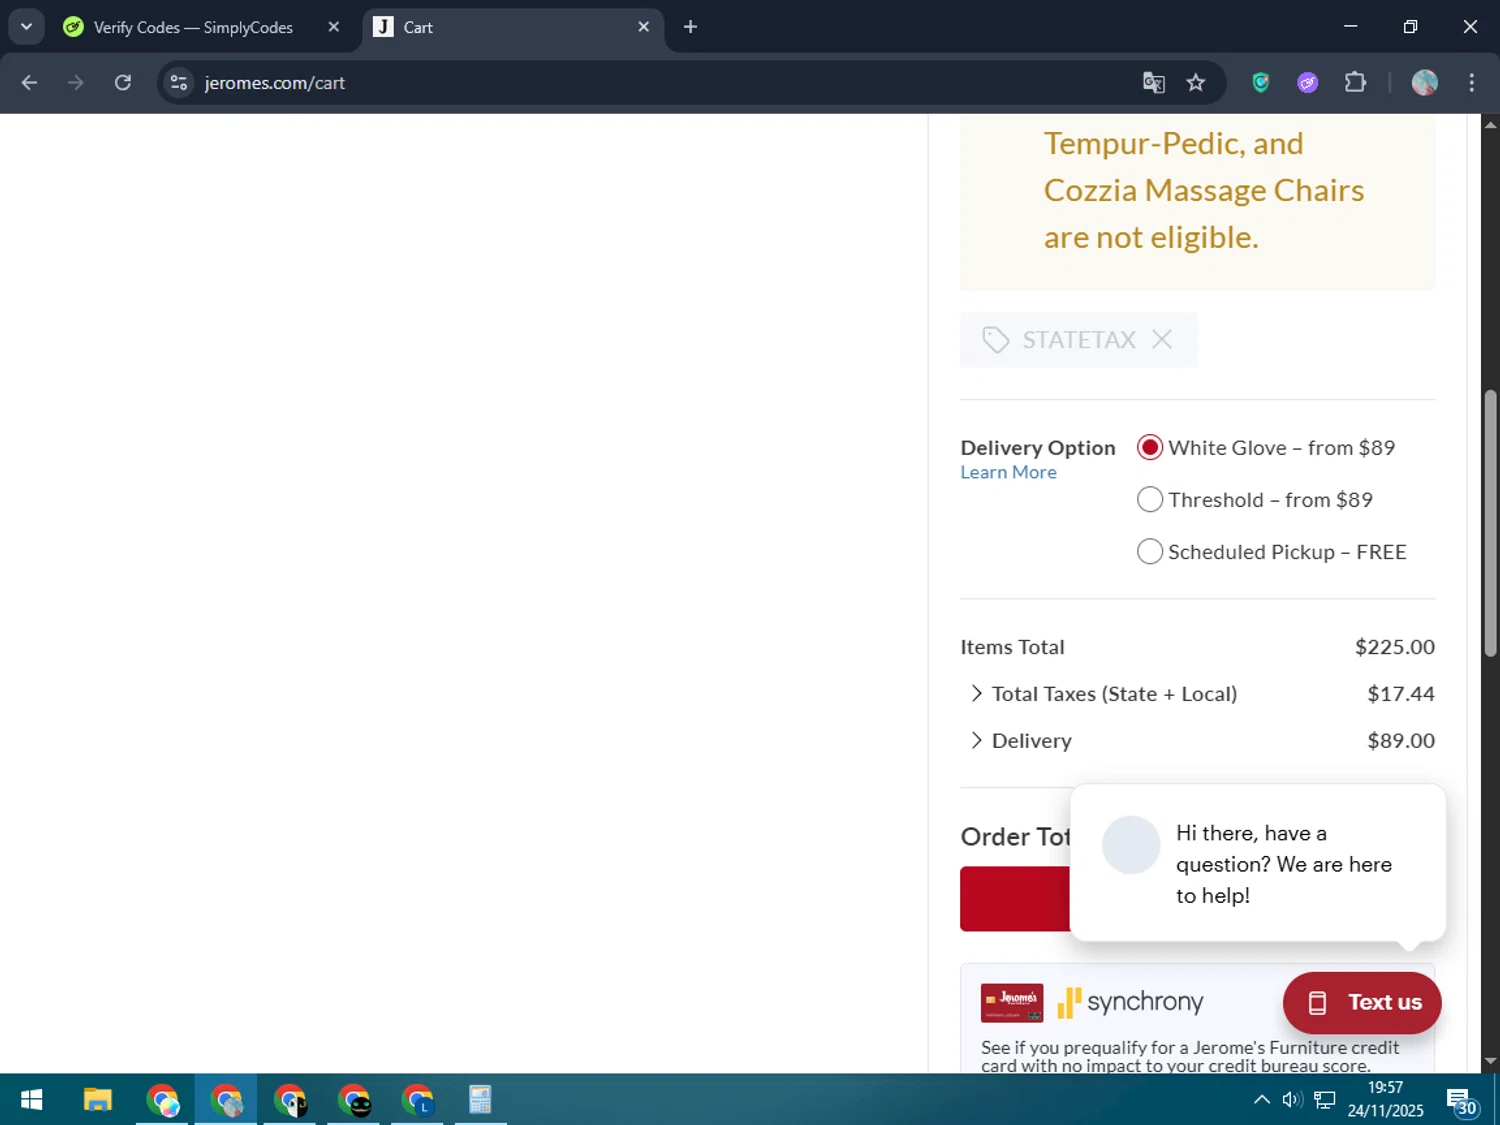Screen dimensions: 1500x1125
Task: Open the green shield extension
Action: click(1261, 83)
